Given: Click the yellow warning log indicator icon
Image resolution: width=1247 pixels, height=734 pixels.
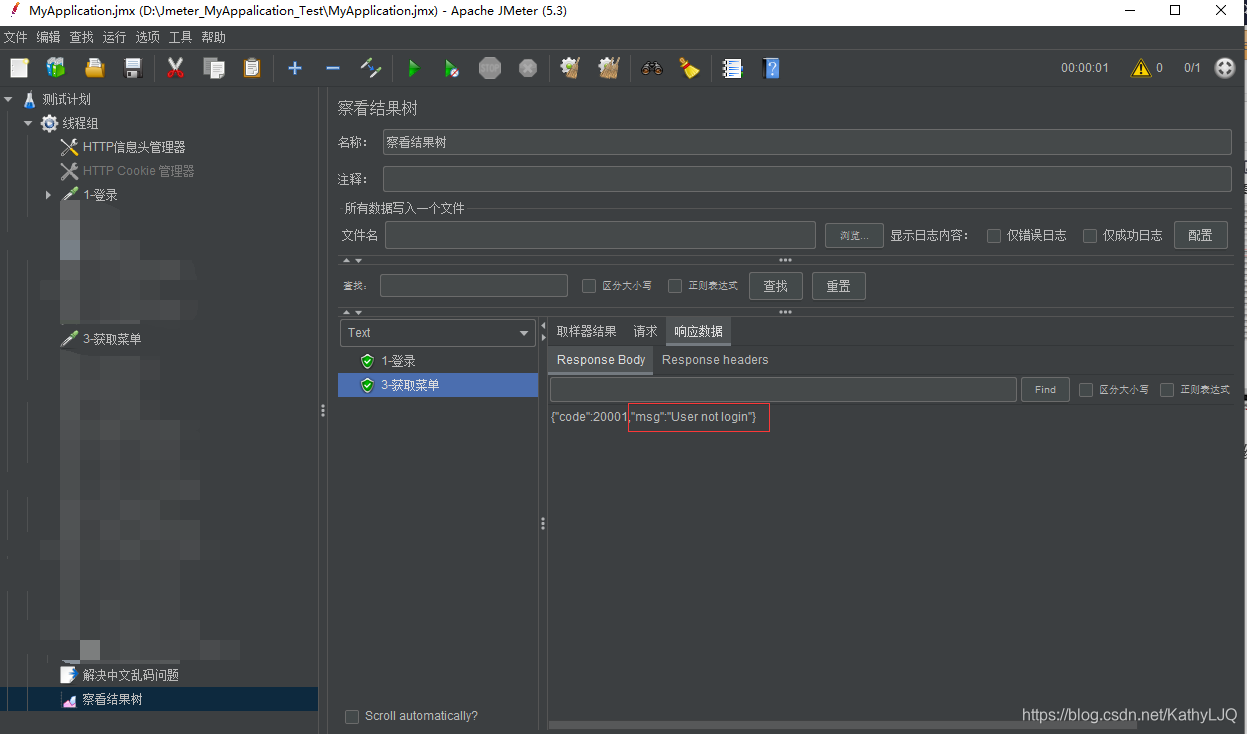Looking at the screenshot, I should point(1141,68).
